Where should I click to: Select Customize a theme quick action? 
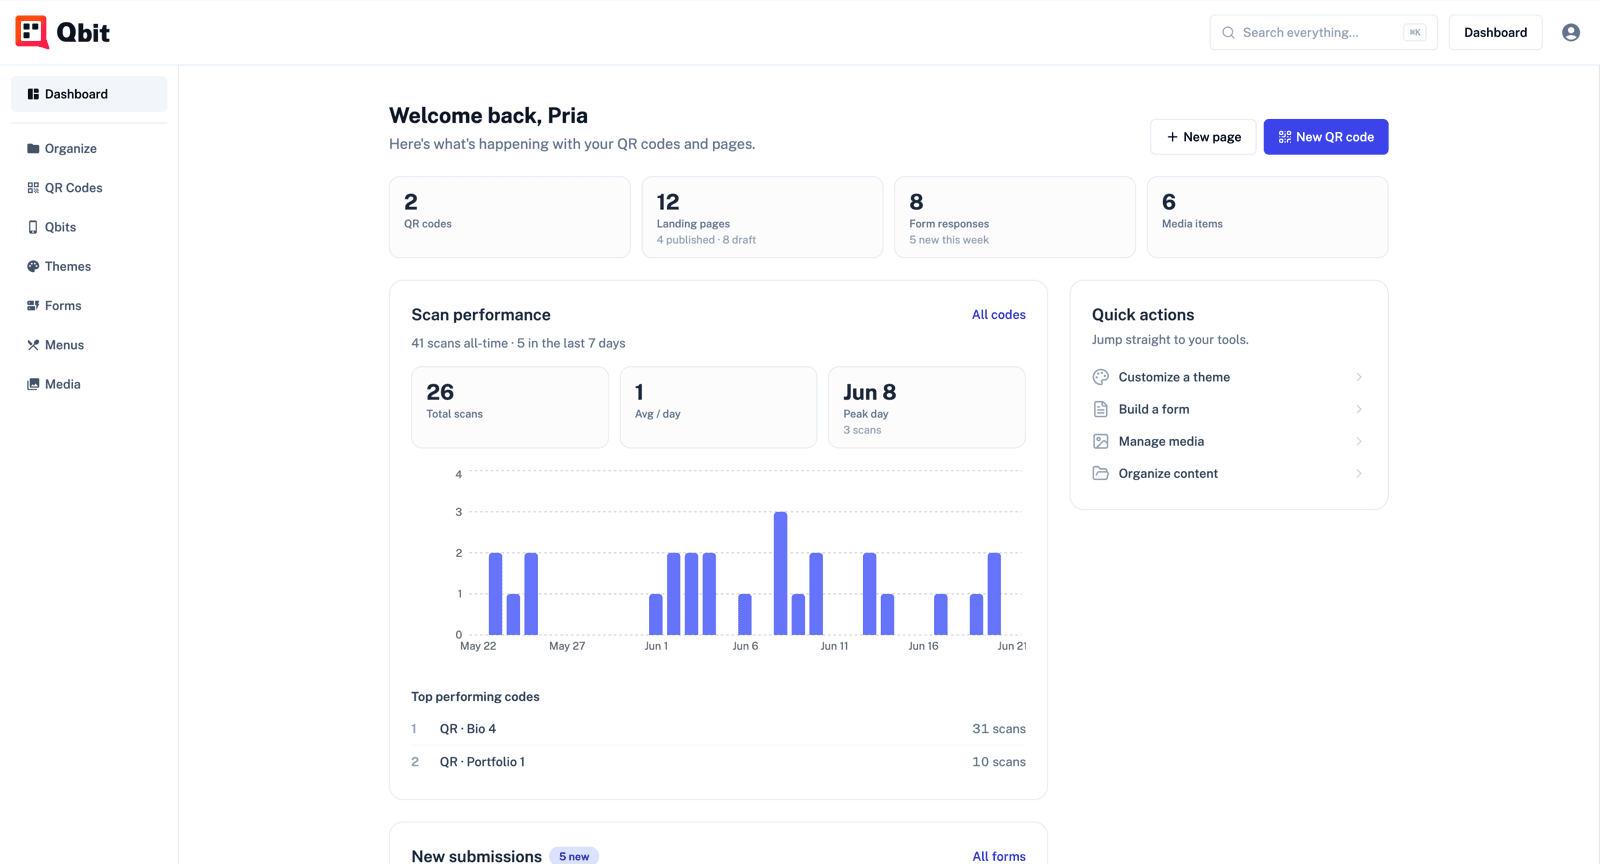pyautogui.click(x=1228, y=377)
